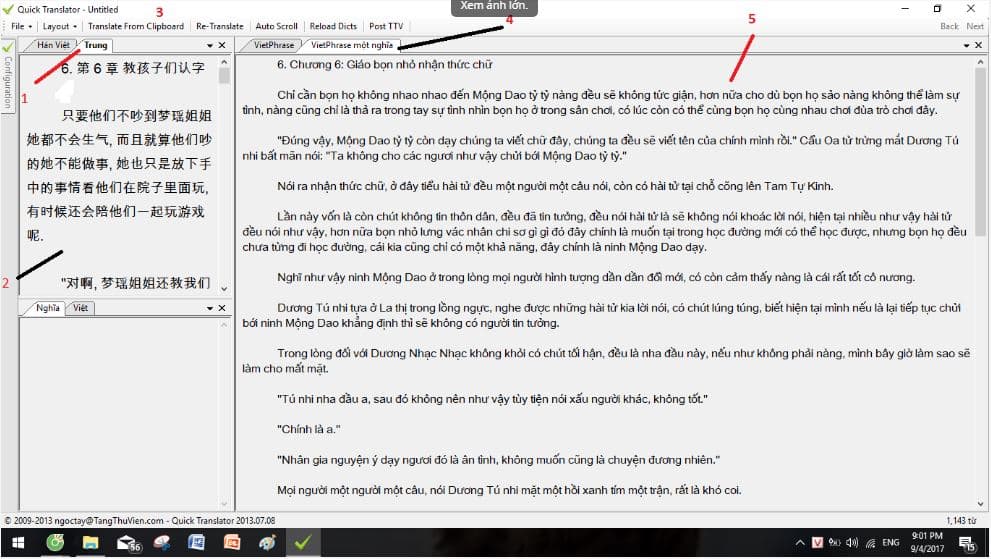Open the Nghĩa tab
991x559 pixels.
[x=47, y=308]
